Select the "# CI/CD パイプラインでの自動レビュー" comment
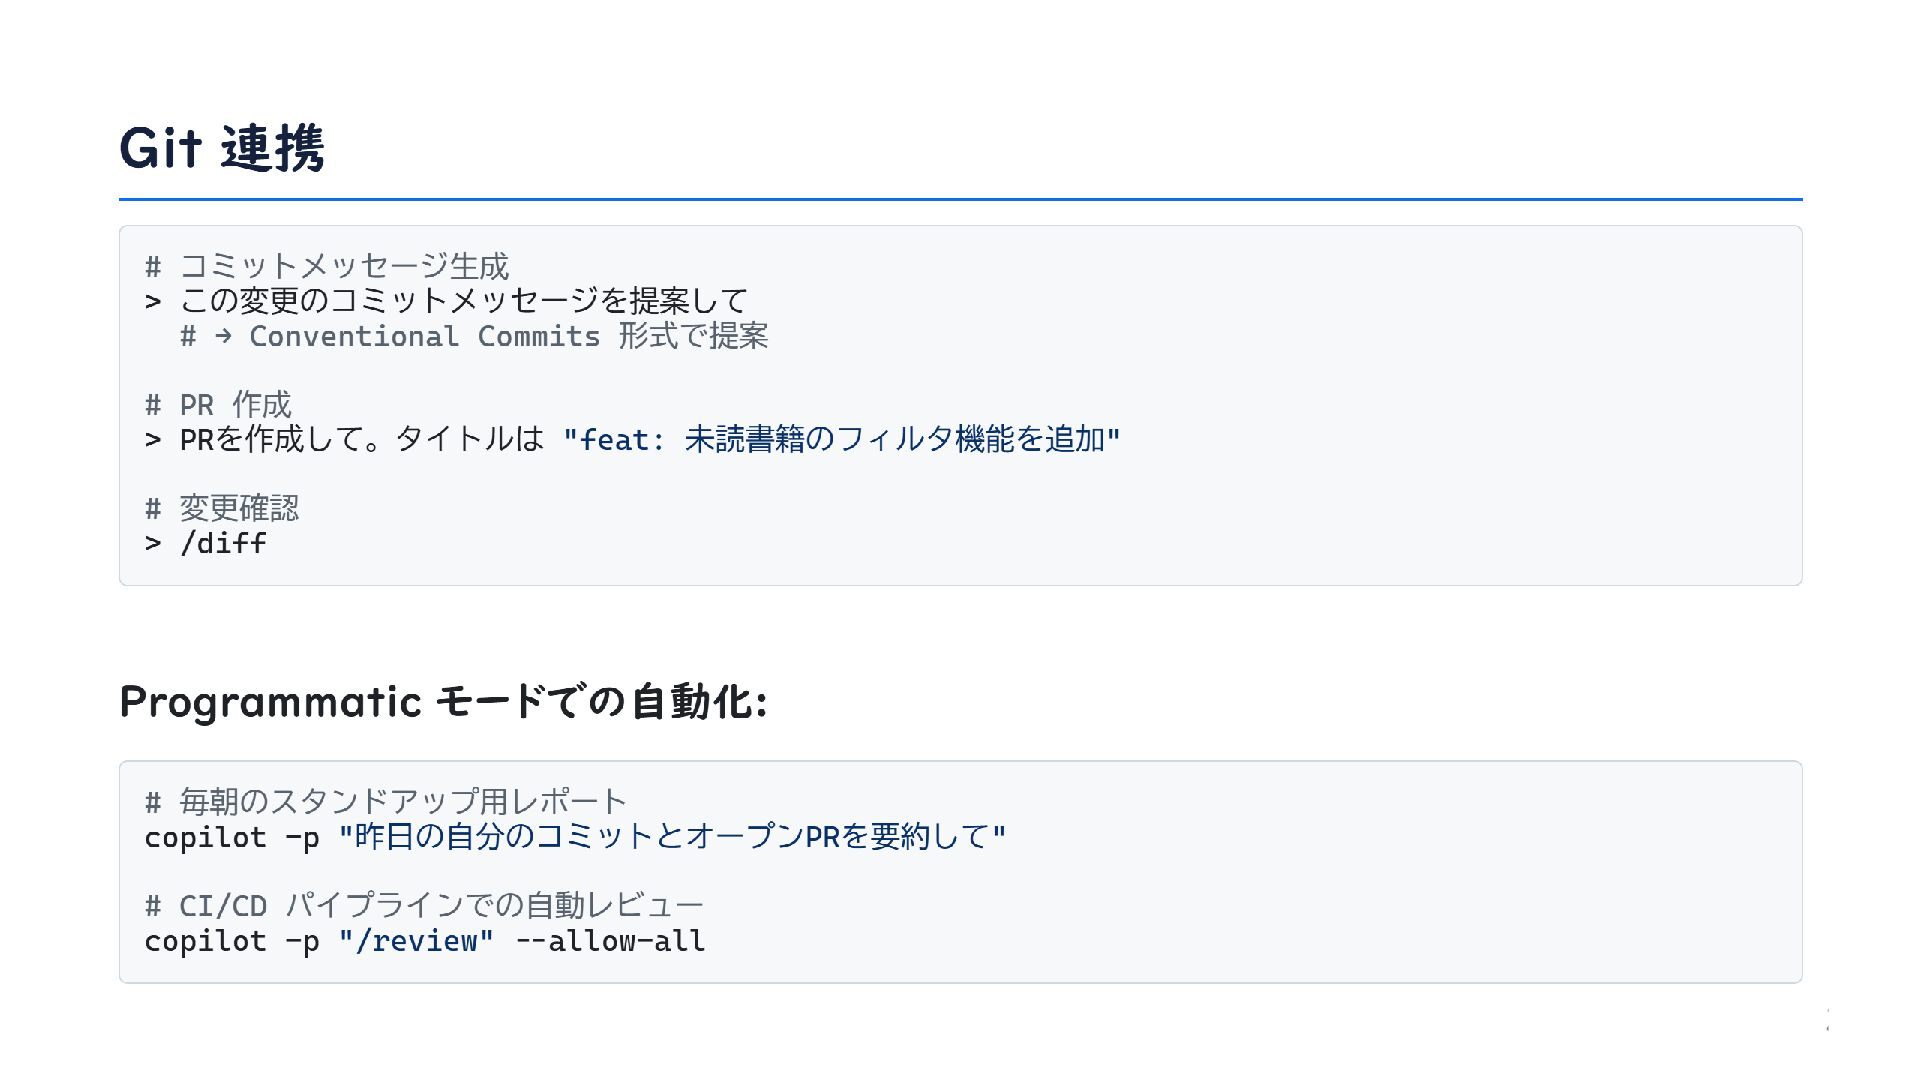The image size is (1920, 1080). tap(424, 905)
